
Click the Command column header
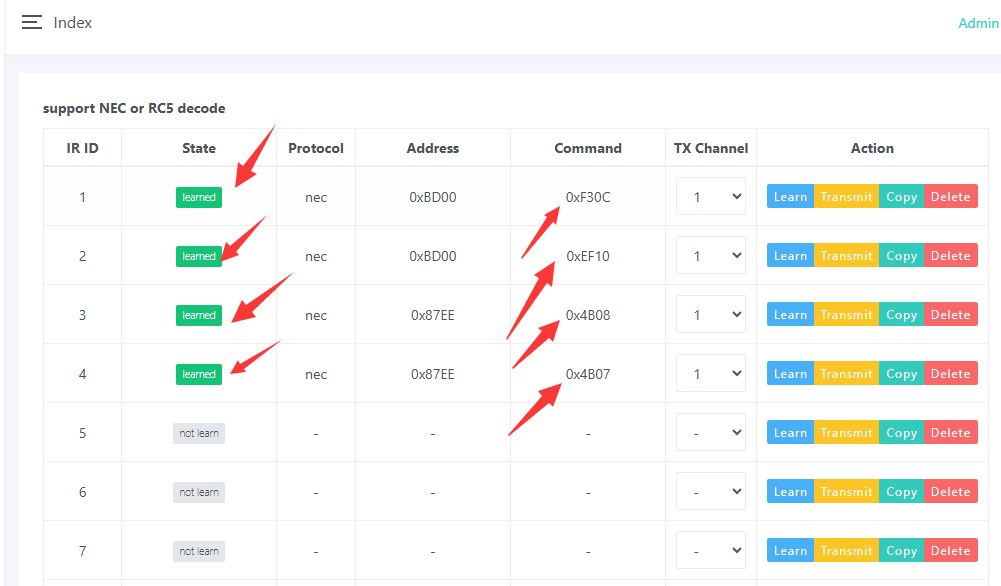pos(588,148)
